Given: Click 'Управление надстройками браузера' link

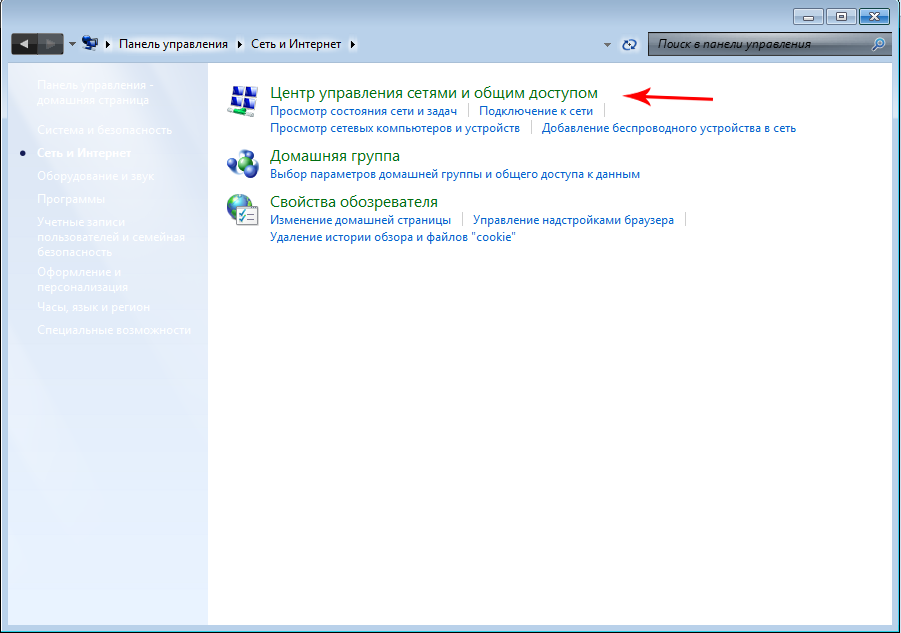Looking at the screenshot, I should (573, 220).
